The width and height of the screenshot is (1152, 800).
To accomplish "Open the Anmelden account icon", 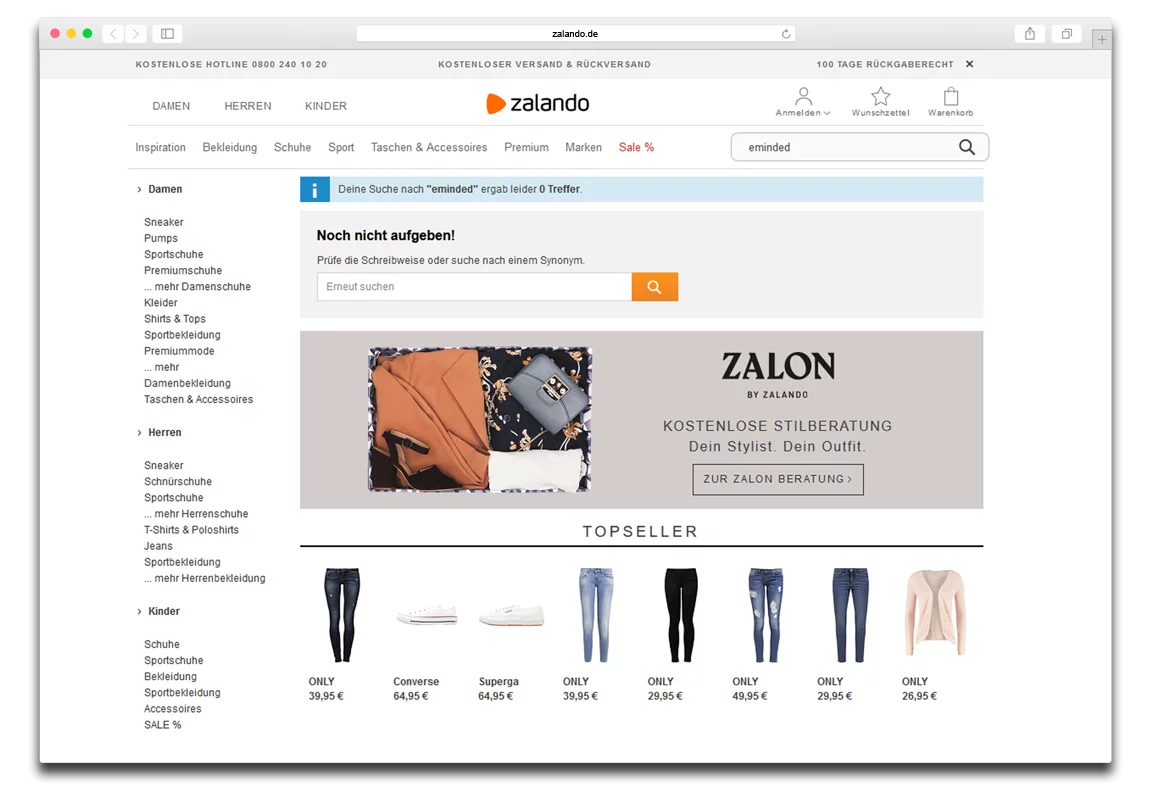I will (803, 102).
